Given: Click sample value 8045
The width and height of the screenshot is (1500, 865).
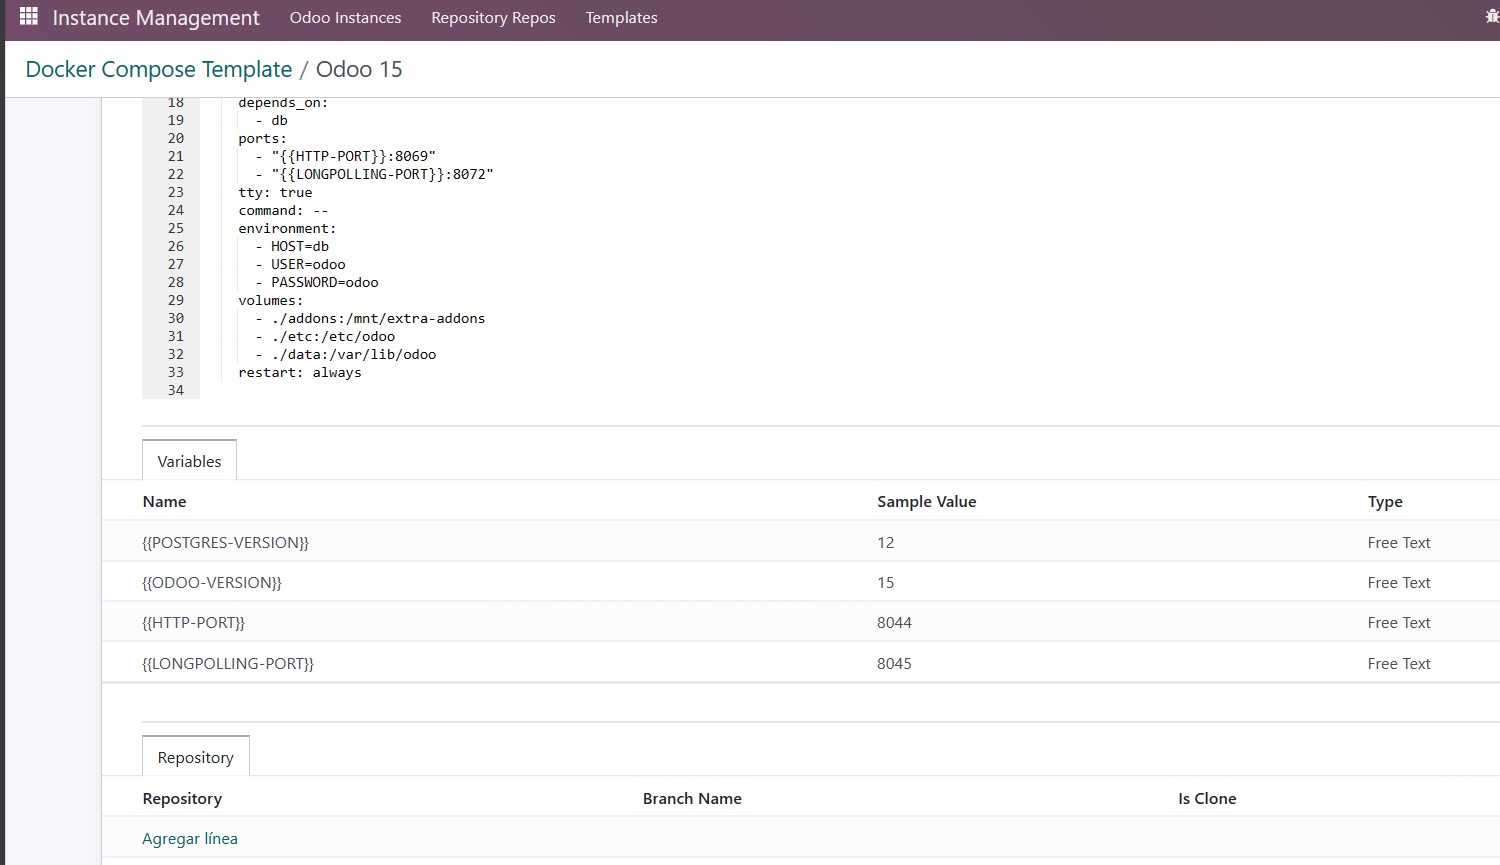Looking at the screenshot, I should tap(894, 663).
